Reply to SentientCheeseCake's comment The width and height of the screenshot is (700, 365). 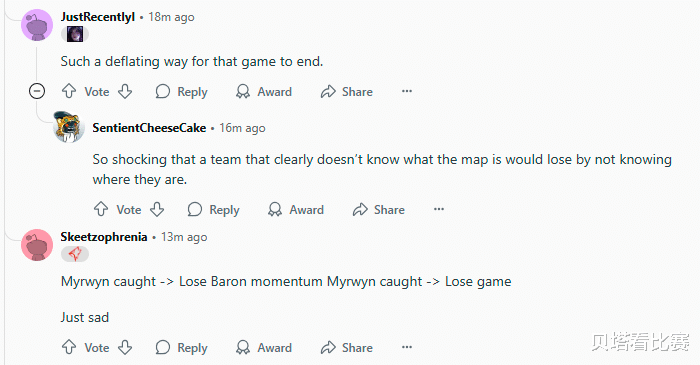214,209
